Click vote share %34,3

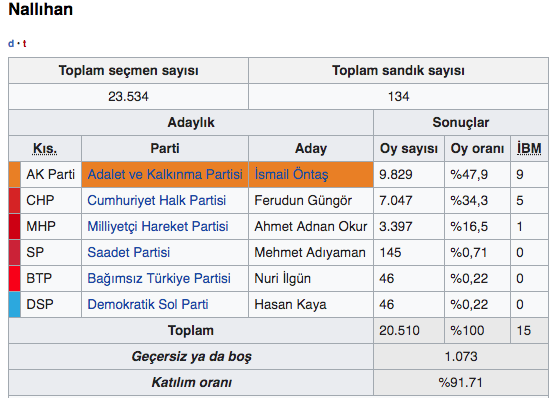coord(469,200)
